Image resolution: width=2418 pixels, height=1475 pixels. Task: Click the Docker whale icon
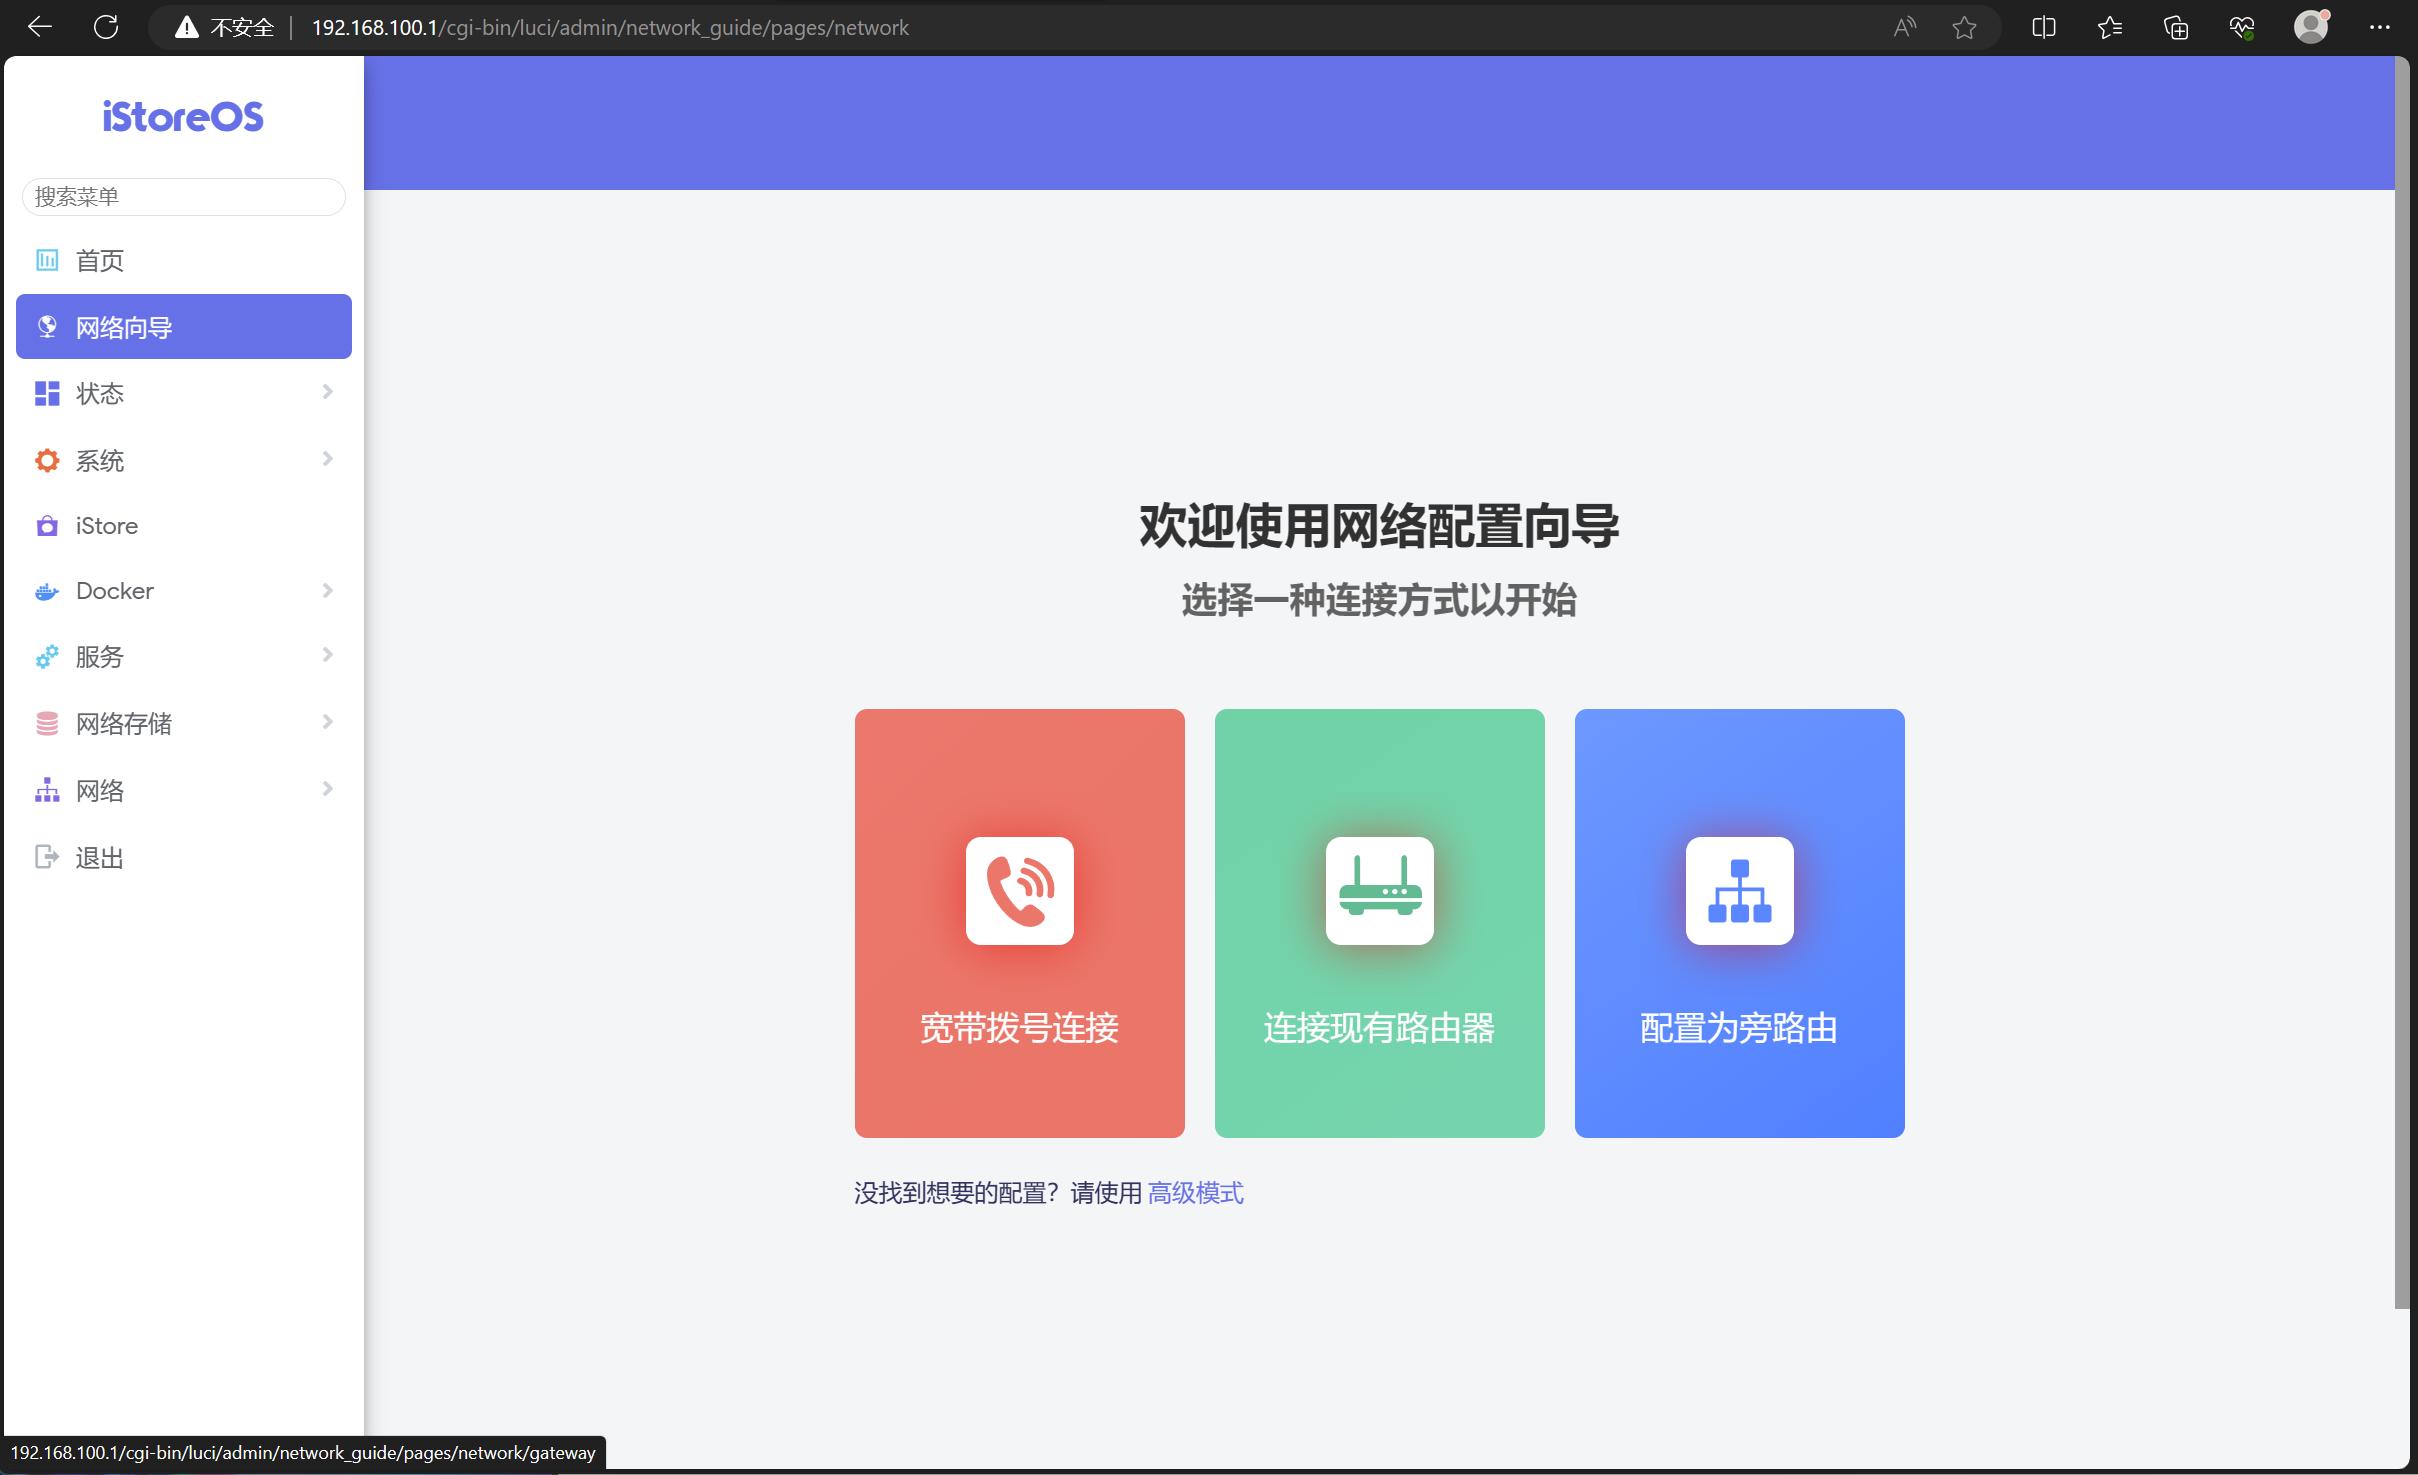tap(46, 590)
